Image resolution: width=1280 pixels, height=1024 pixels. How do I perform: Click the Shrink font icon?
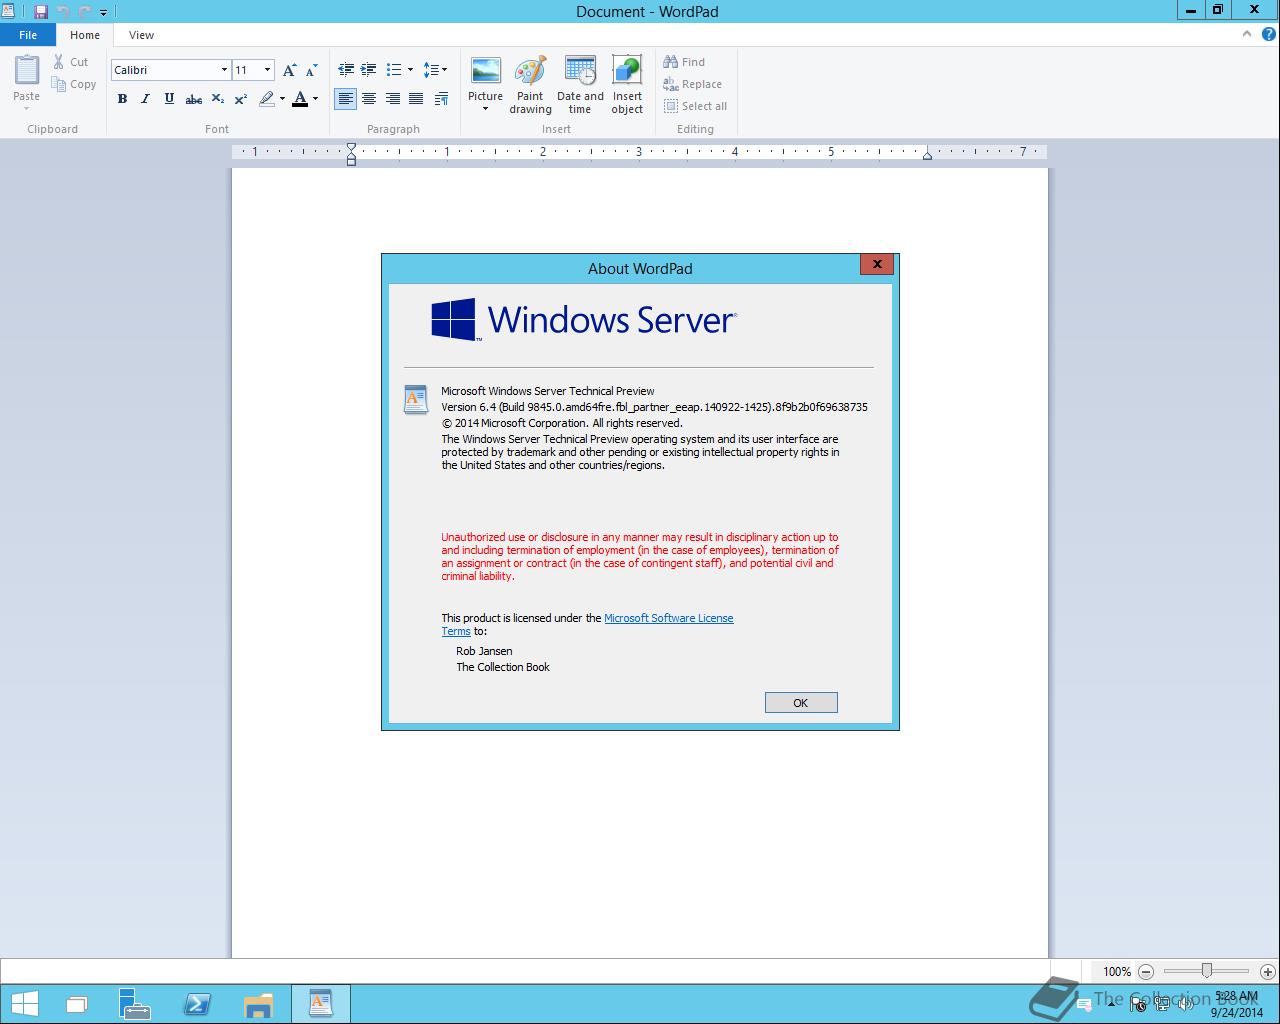311,70
